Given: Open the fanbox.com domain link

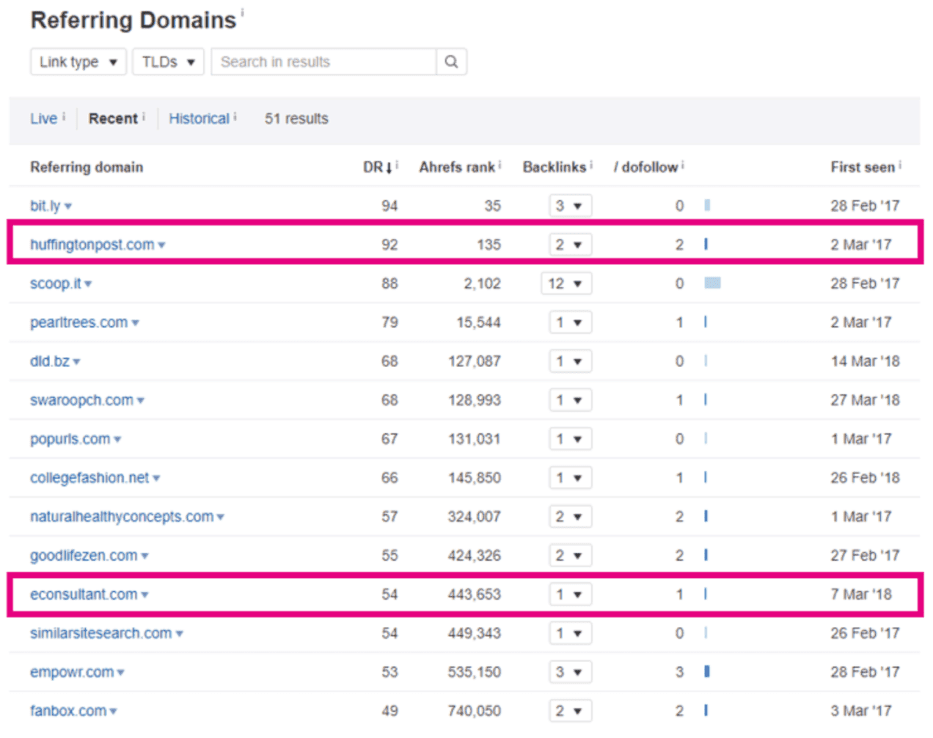Looking at the screenshot, I should coord(68,711).
